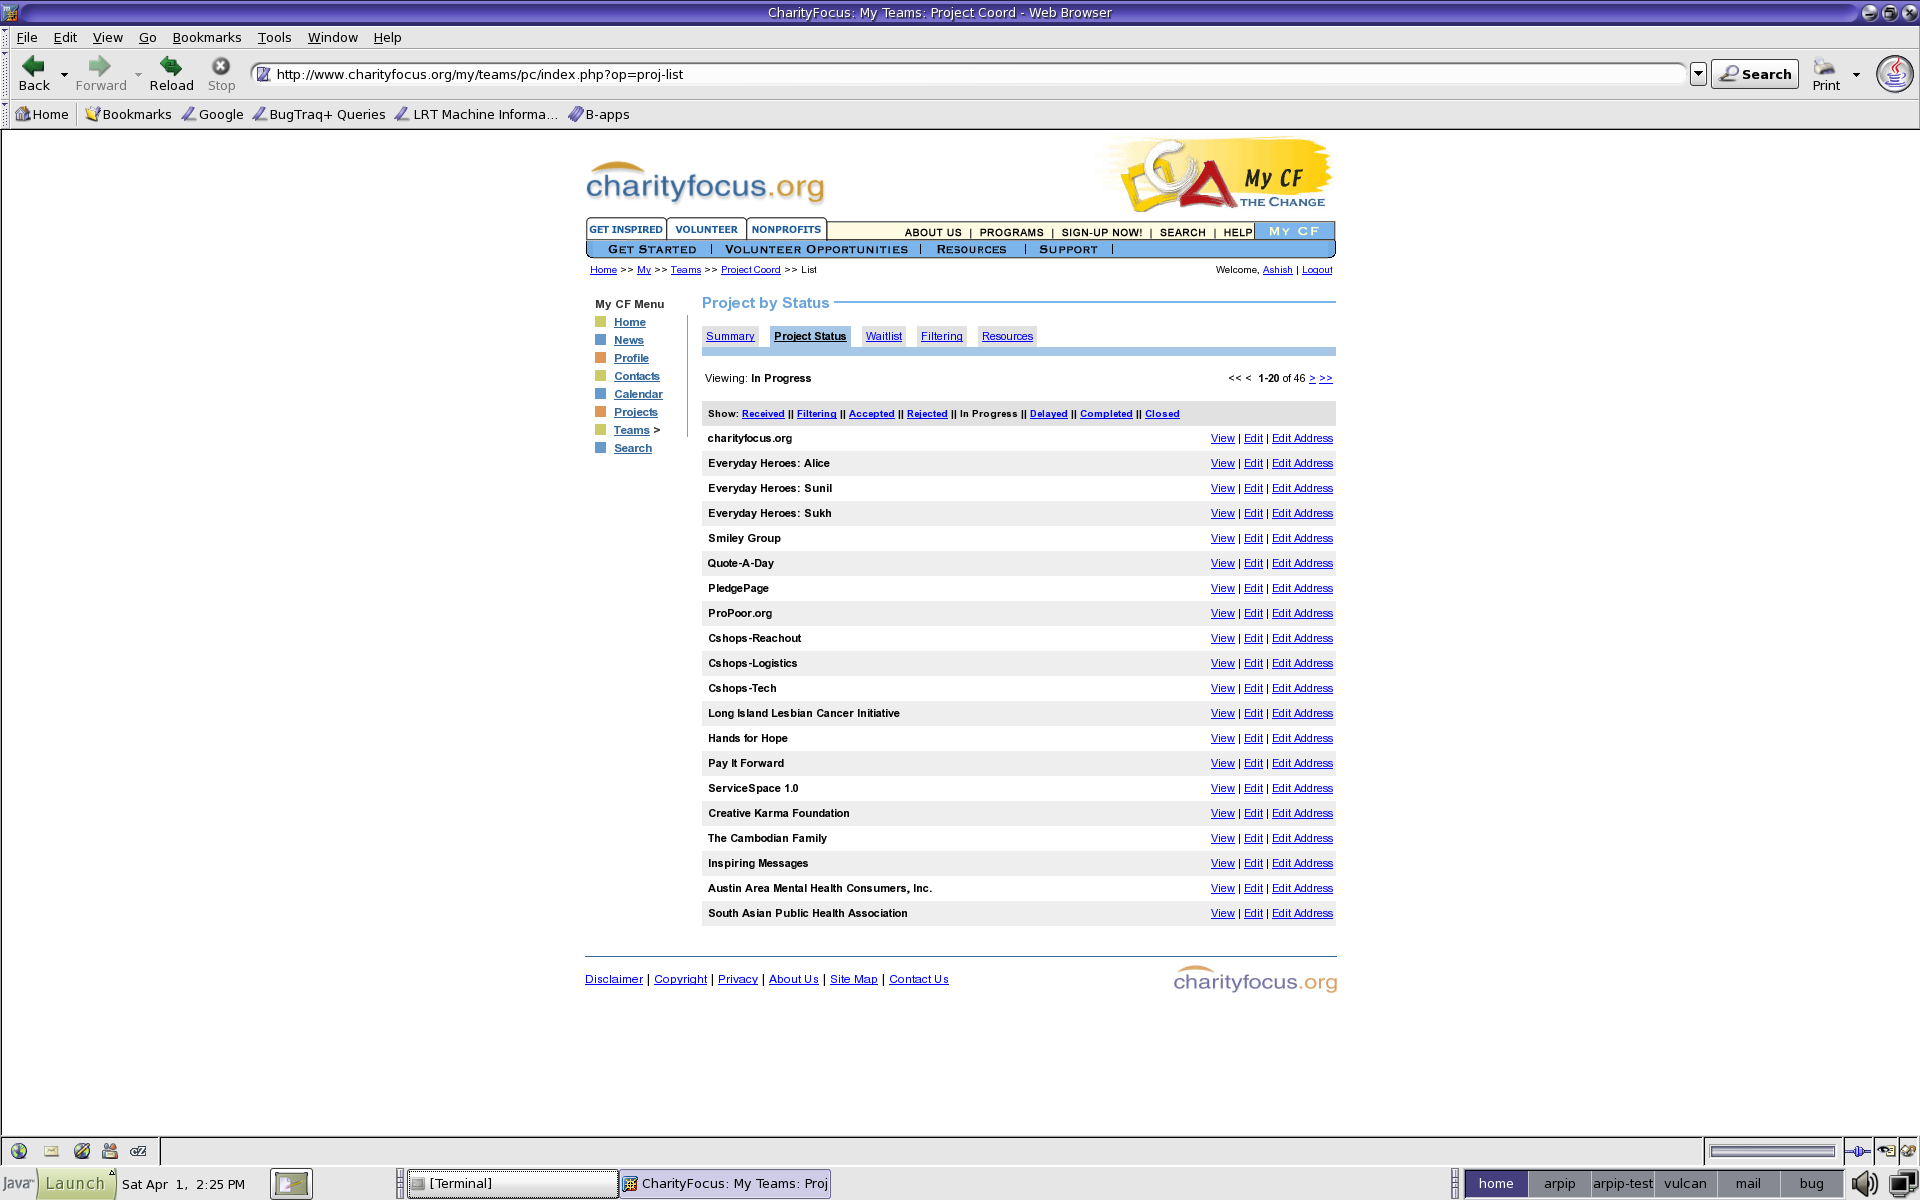Click the Launch button in taskbar
1920x1200 pixels.
click(75, 1184)
